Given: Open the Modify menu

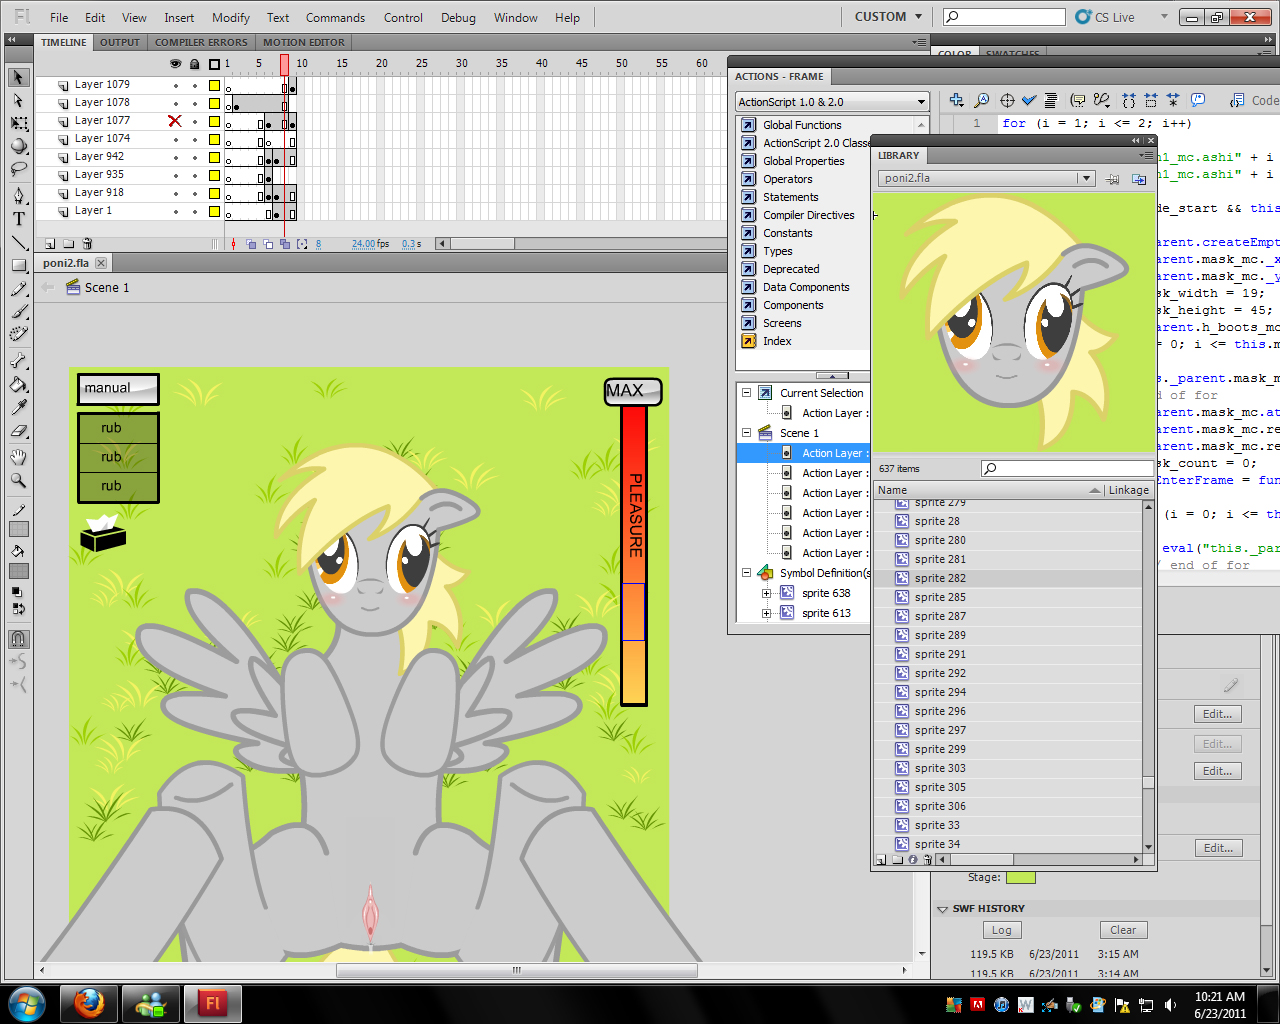Looking at the screenshot, I should (x=230, y=17).
